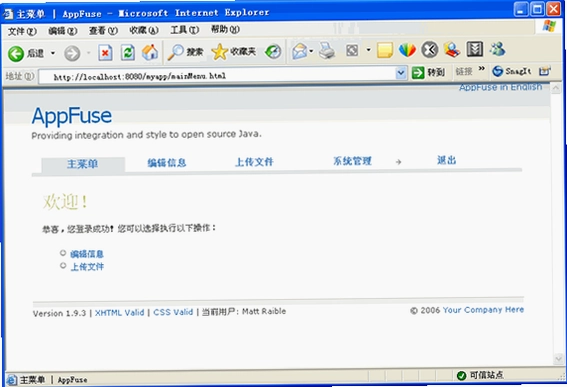Open the 编辑(E) menu
Viewport: 567px width, 387px height.
tap(63, 31)
